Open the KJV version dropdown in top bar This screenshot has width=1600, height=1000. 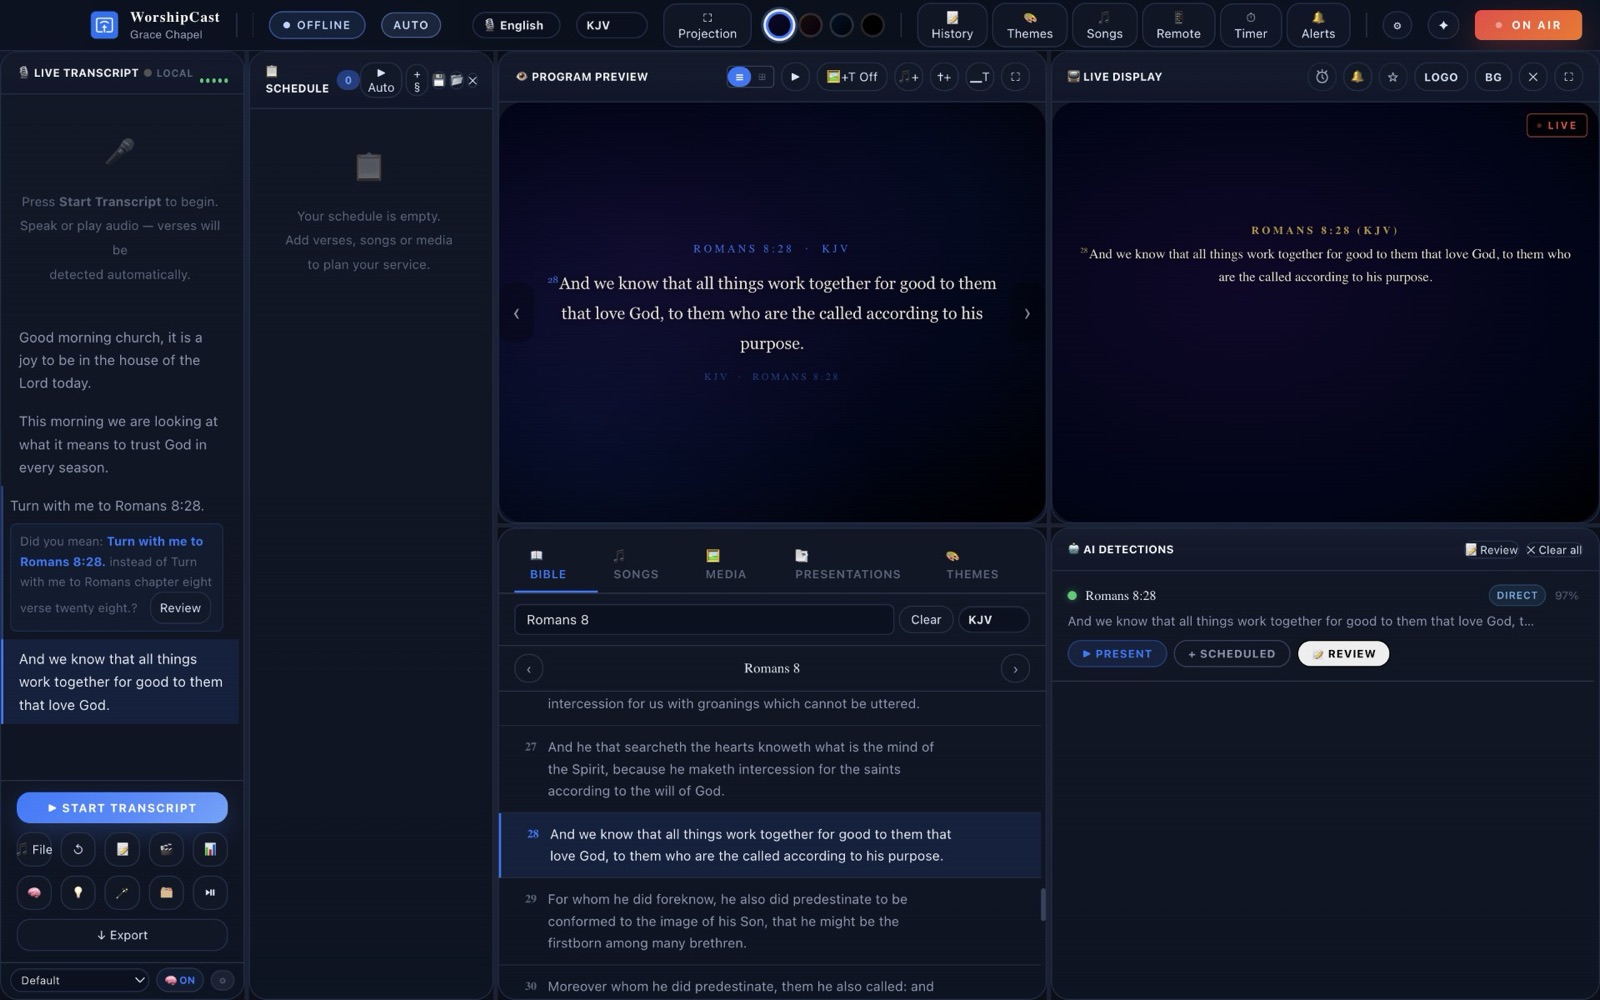point(611,25)
